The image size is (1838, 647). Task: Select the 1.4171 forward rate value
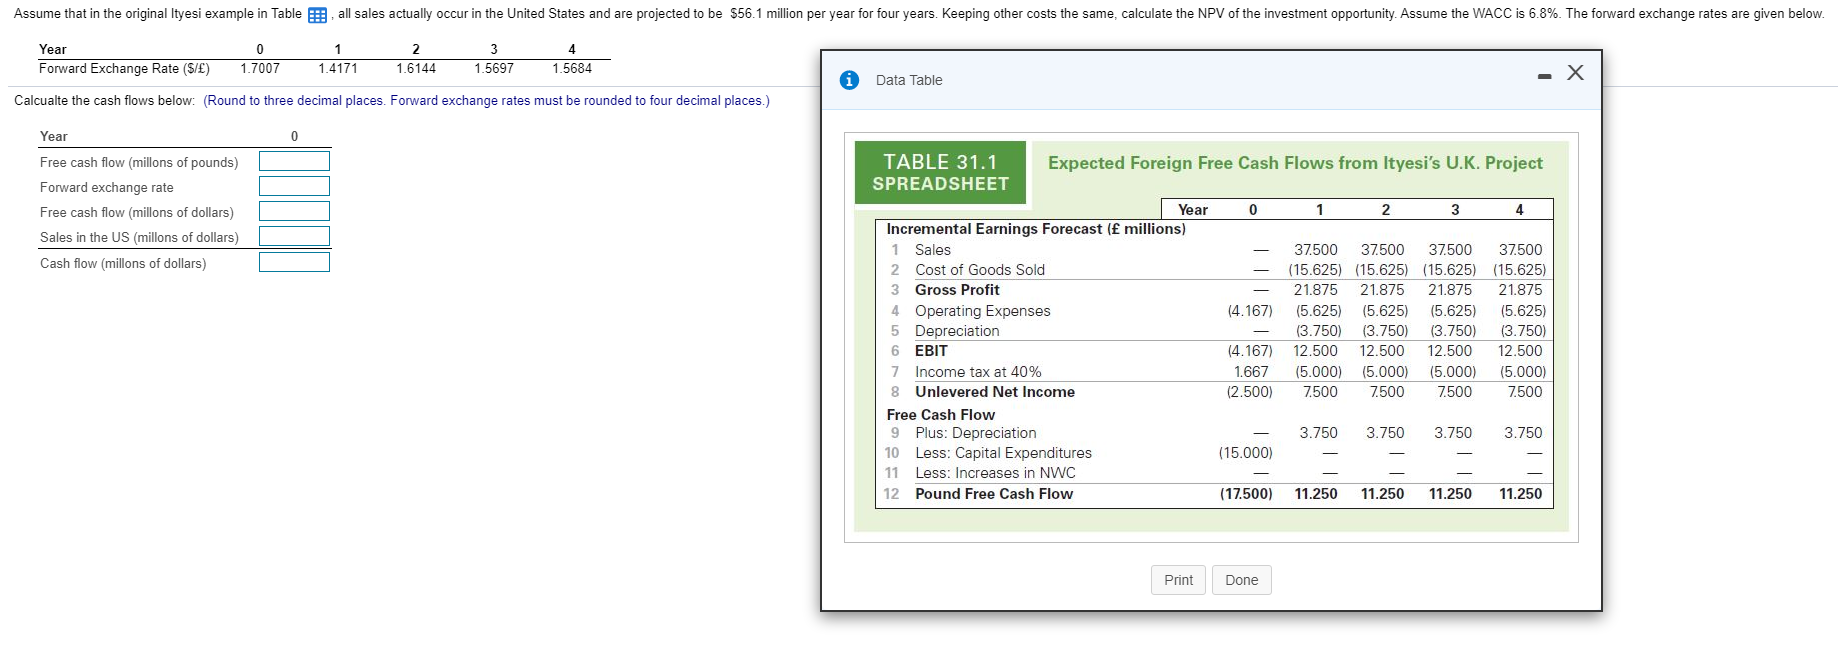point(338,69)
